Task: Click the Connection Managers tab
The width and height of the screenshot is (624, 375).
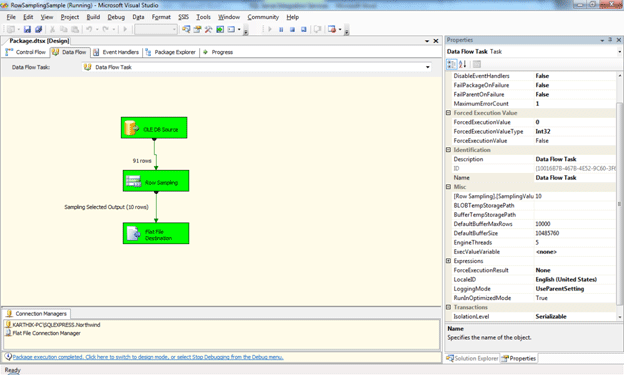Action: click(37, 314)
